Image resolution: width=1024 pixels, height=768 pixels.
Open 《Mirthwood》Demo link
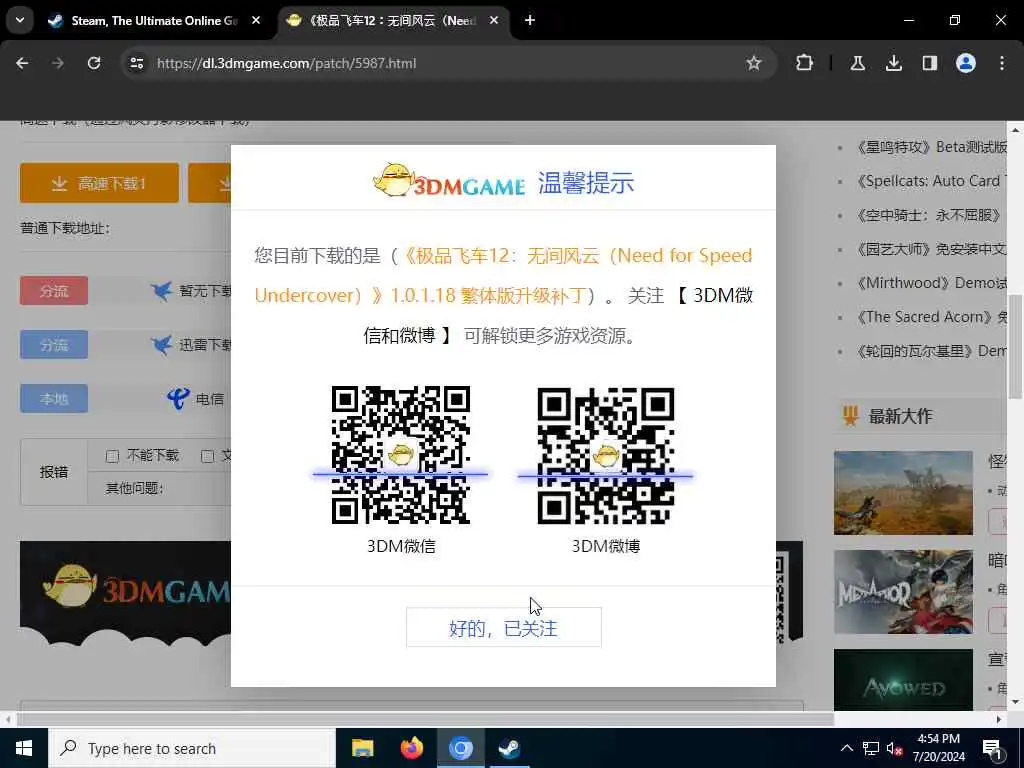tap(931, 283)
